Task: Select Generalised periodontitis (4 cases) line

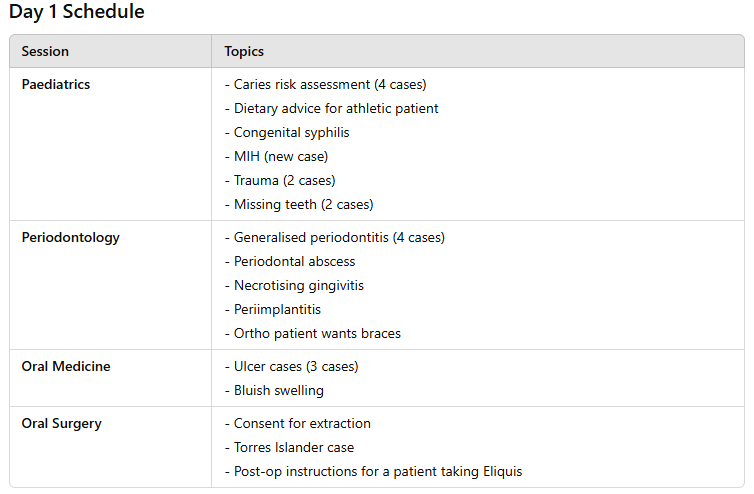Action: 335,238
